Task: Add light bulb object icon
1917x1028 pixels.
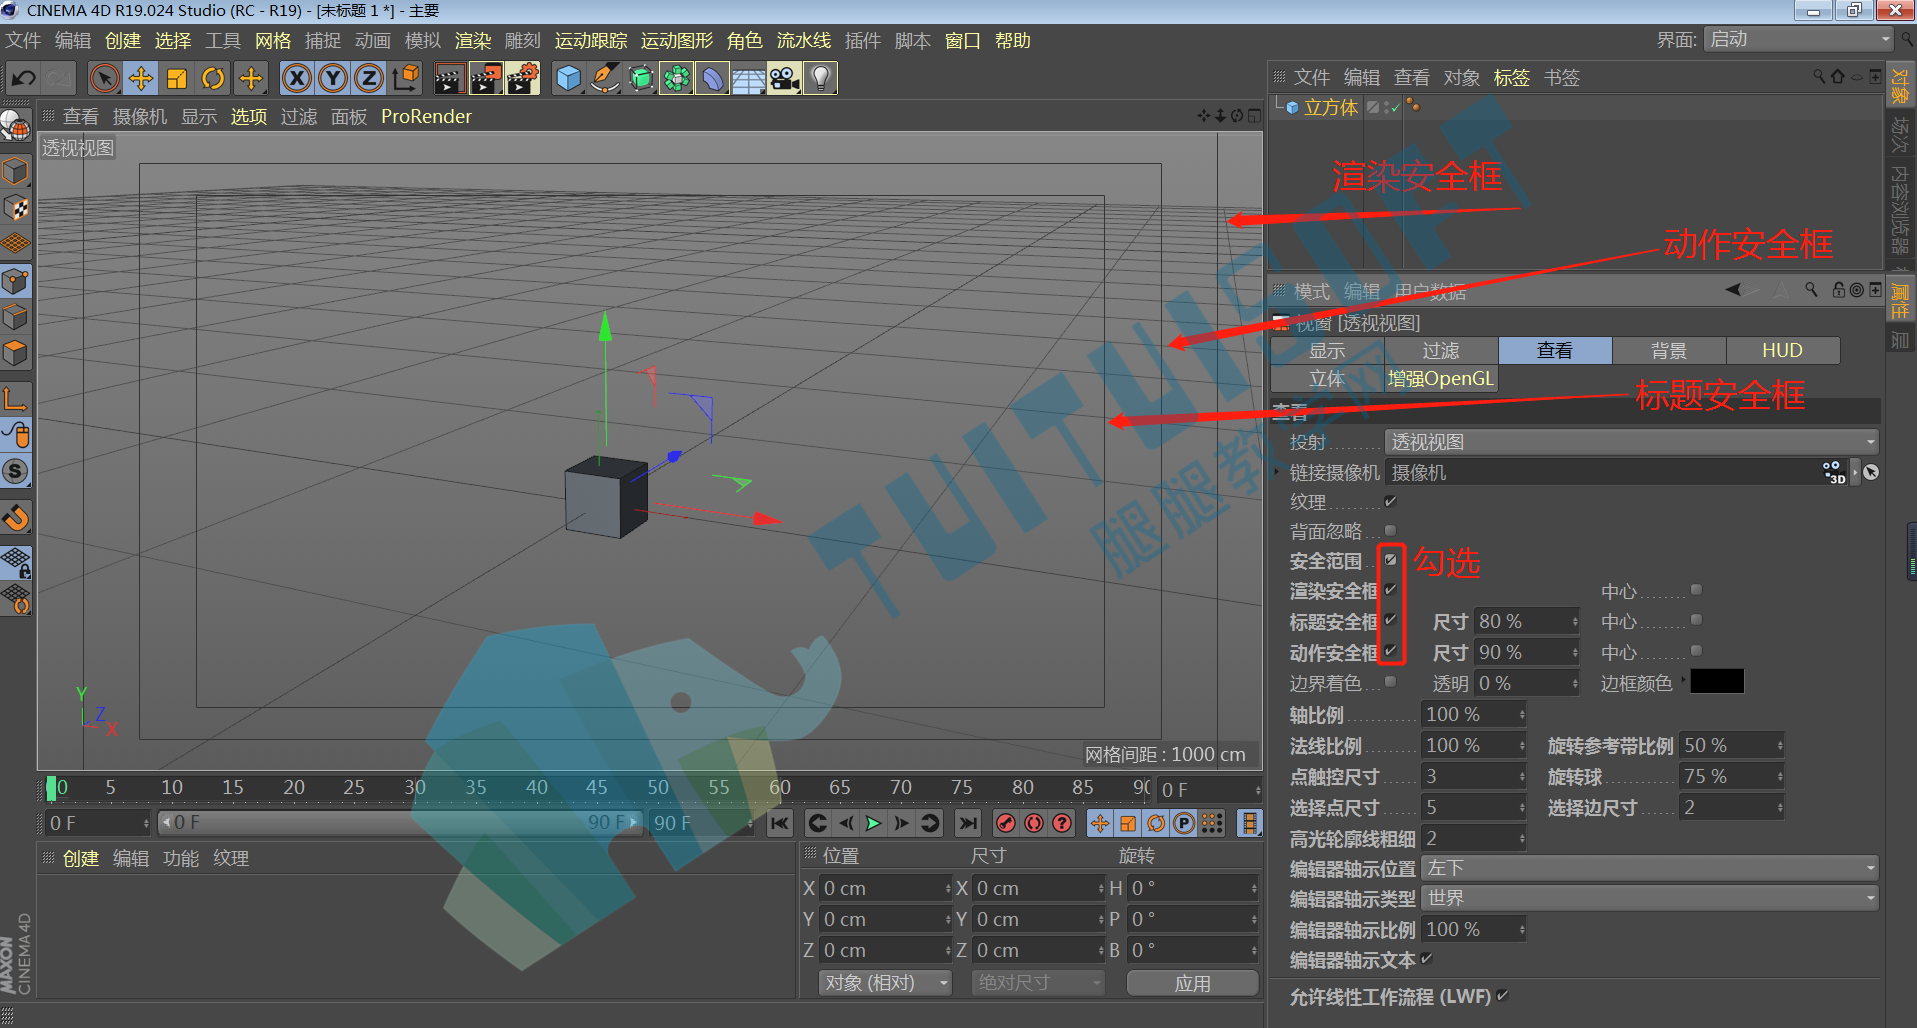Action: click(x=820, y=78)
